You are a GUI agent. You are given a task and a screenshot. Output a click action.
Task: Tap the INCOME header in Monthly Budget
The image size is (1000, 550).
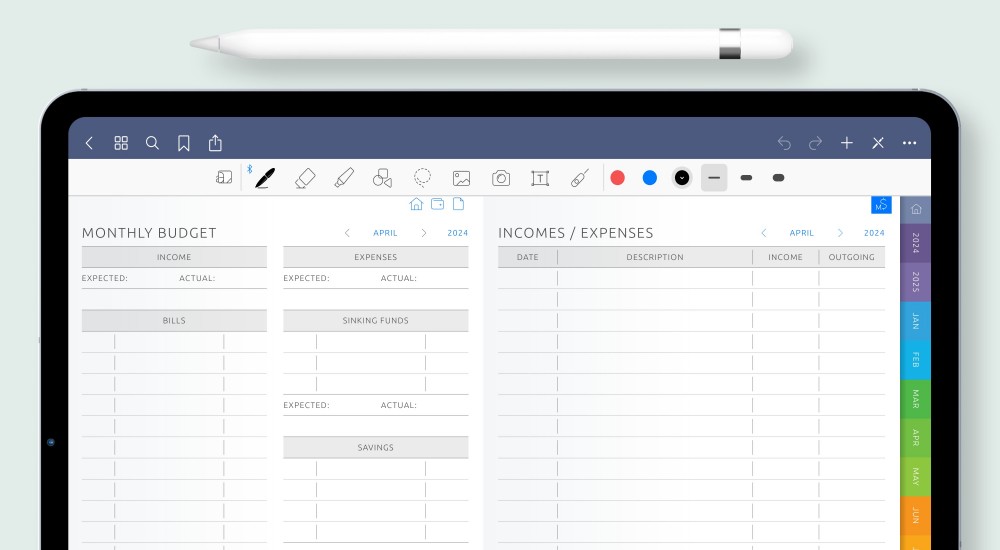click(174, 257)
